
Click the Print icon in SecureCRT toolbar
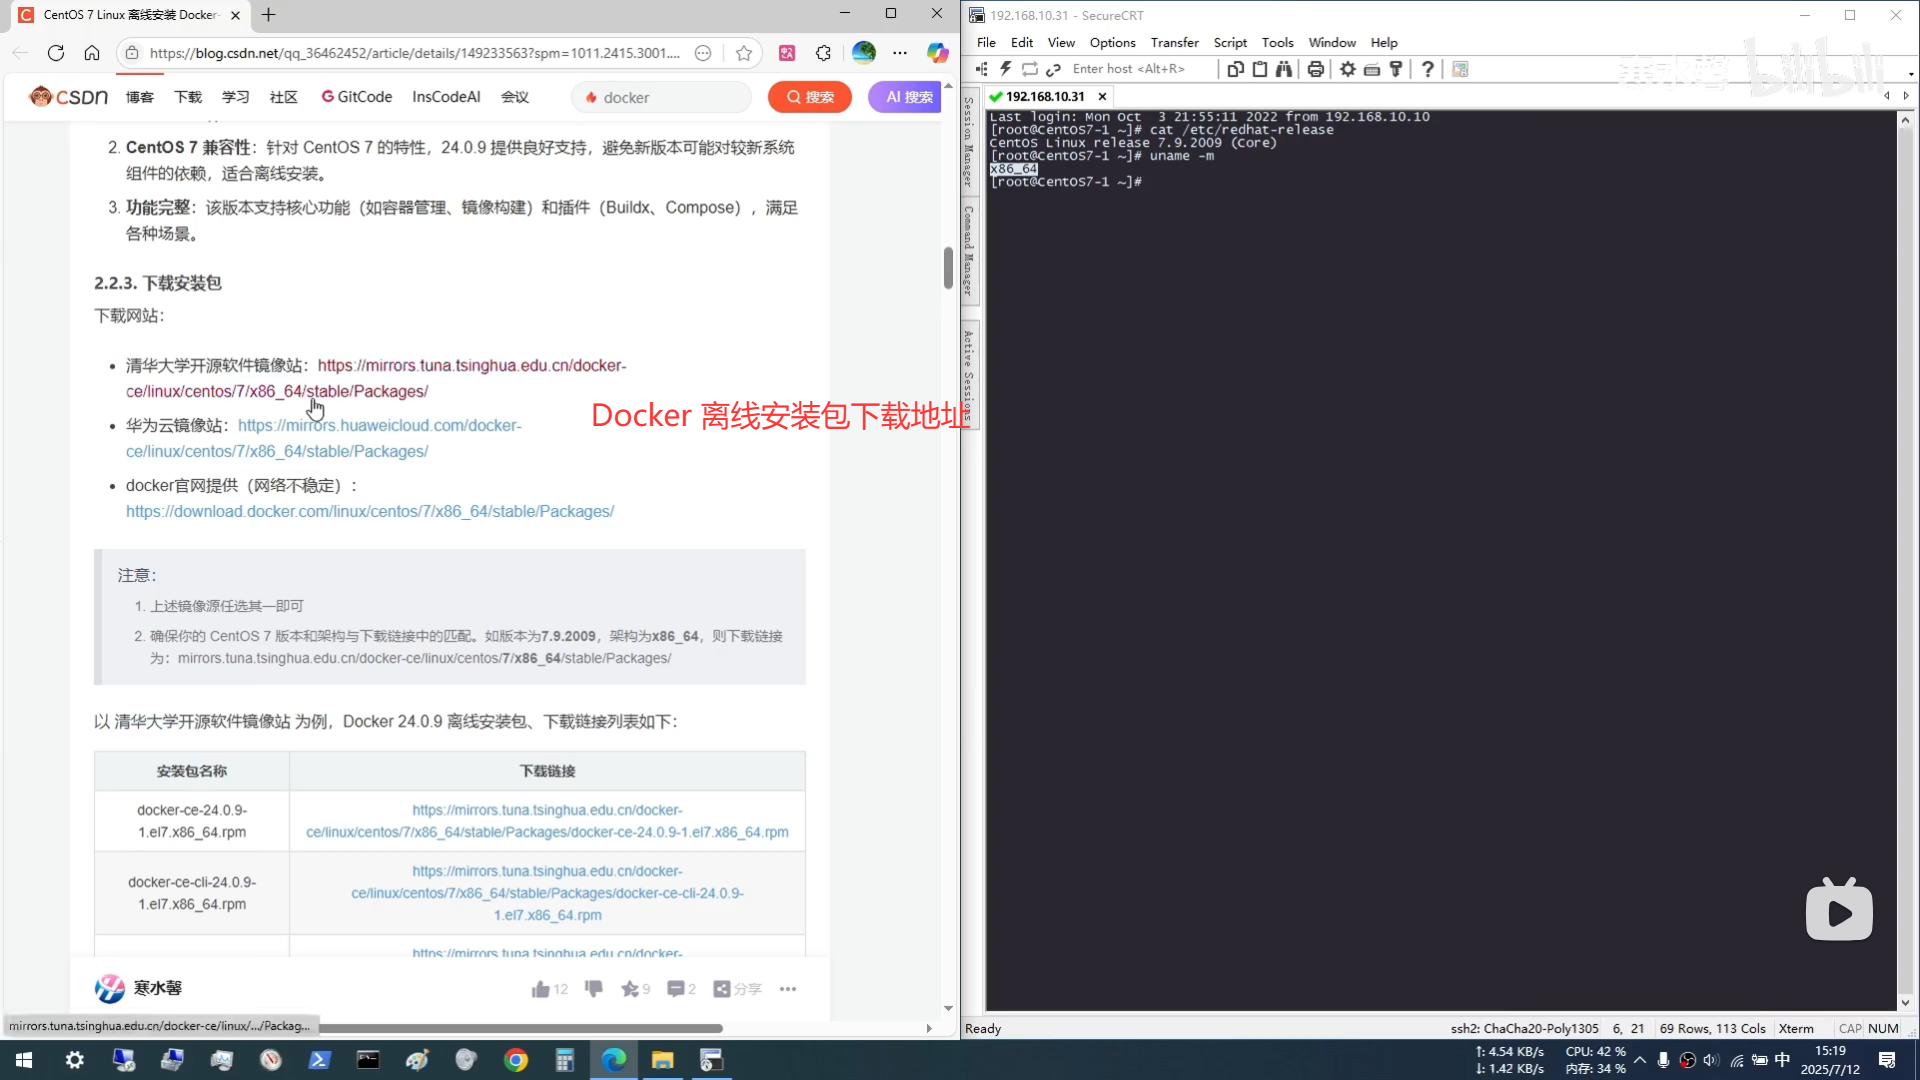pos(1316,69)
